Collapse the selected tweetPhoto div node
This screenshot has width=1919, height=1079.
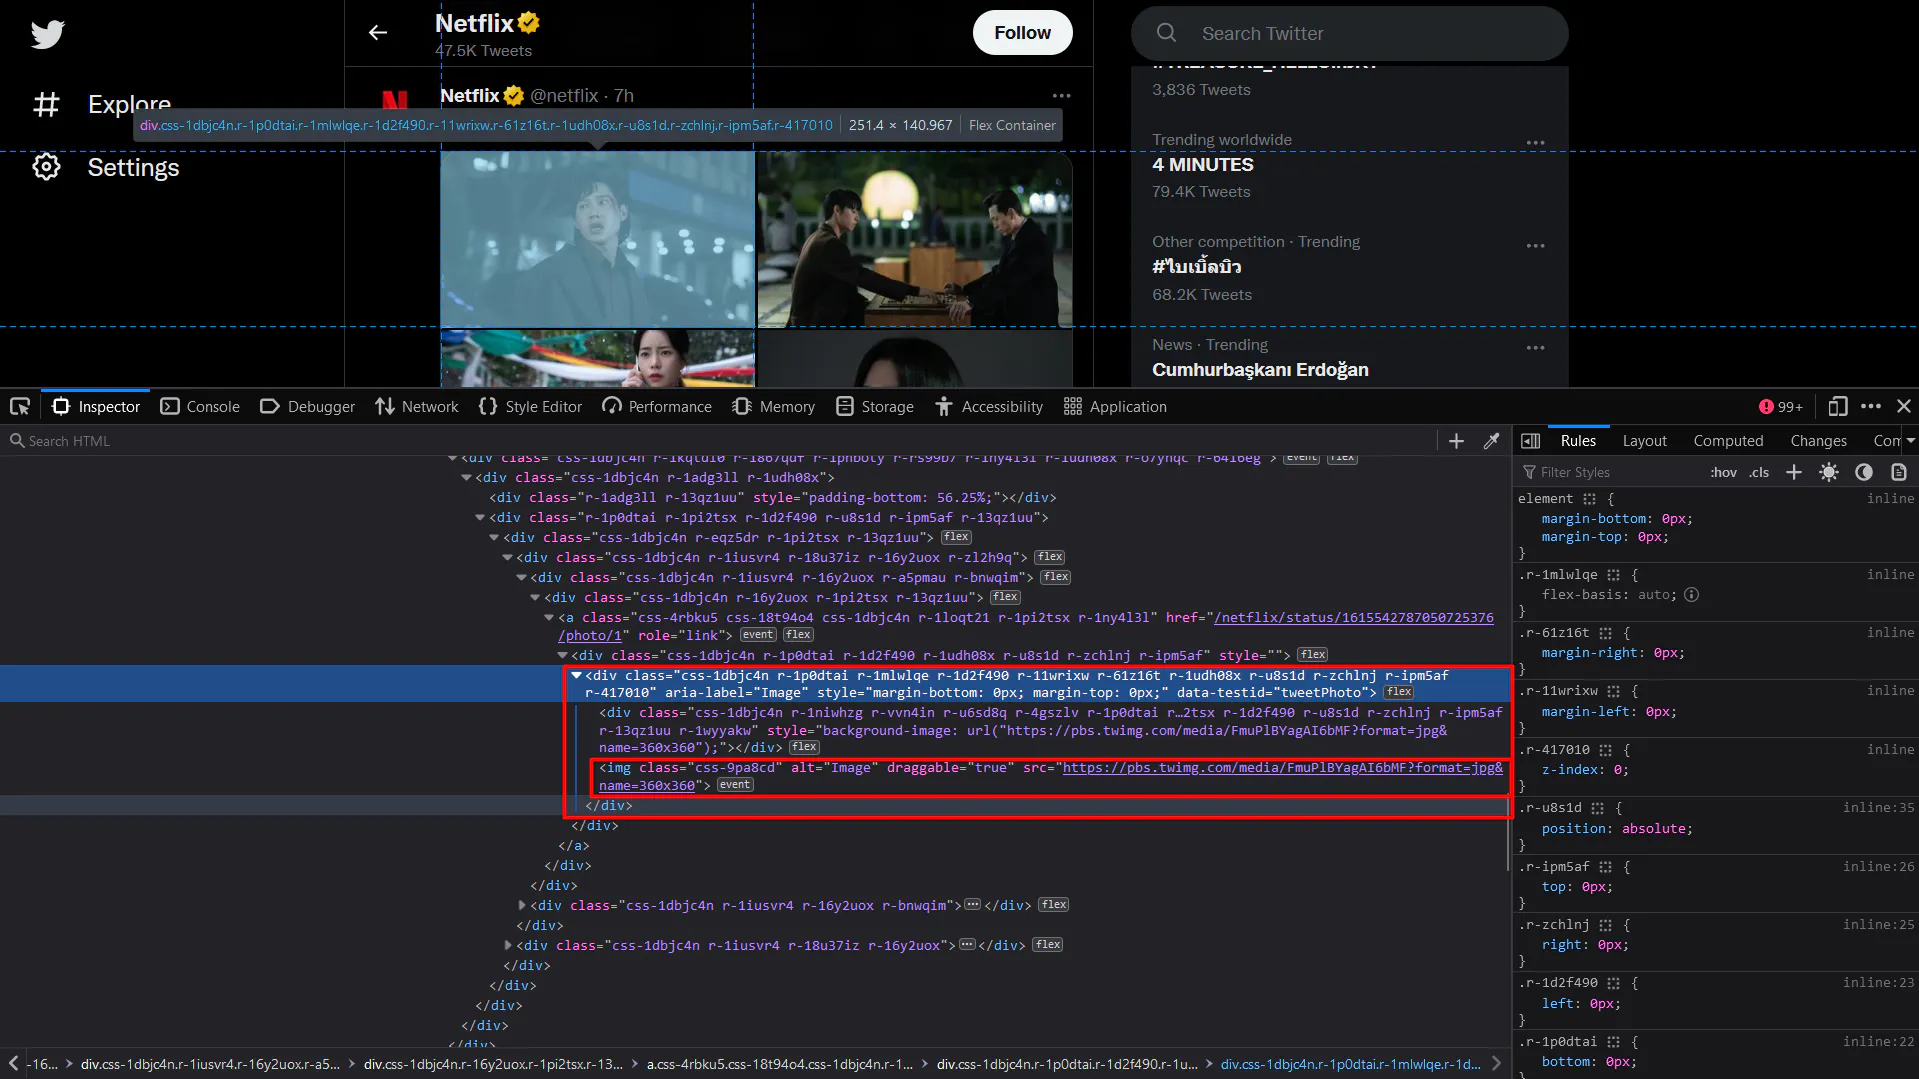coord(577,675)
